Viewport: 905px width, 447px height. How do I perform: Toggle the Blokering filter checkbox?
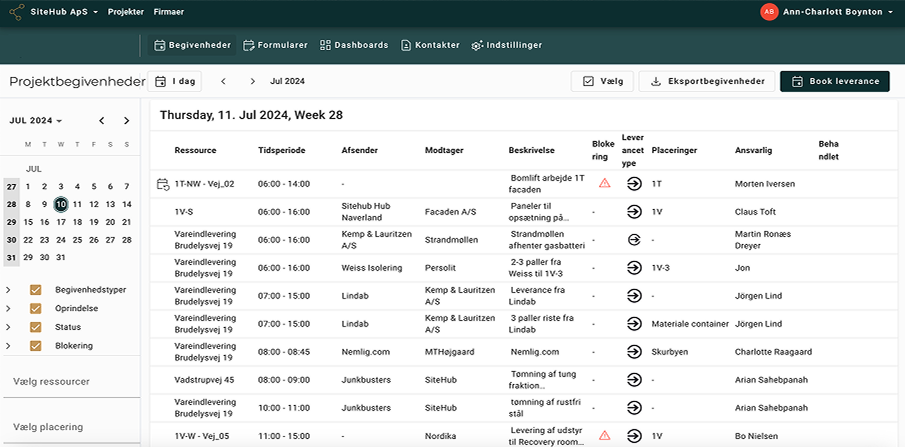[36, 346]
